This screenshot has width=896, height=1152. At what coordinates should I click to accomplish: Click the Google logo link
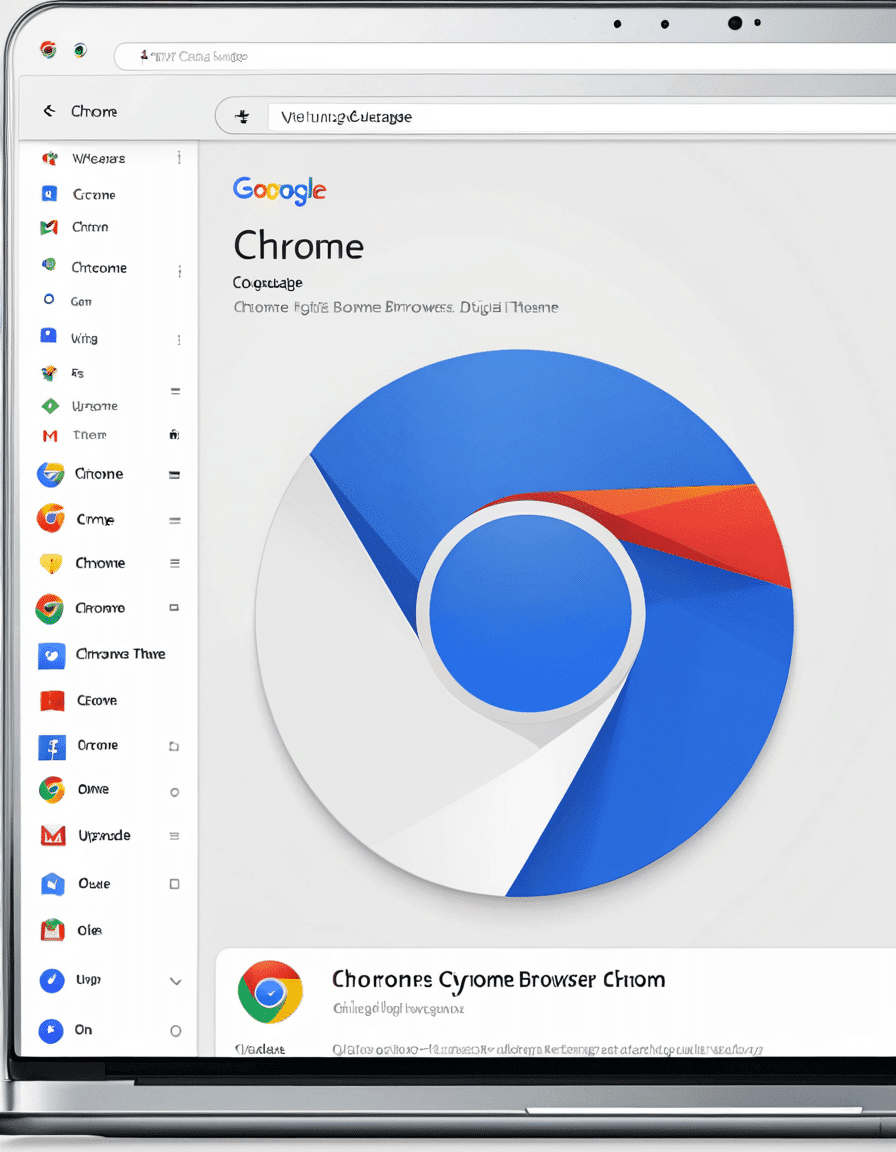coord(280,190)
